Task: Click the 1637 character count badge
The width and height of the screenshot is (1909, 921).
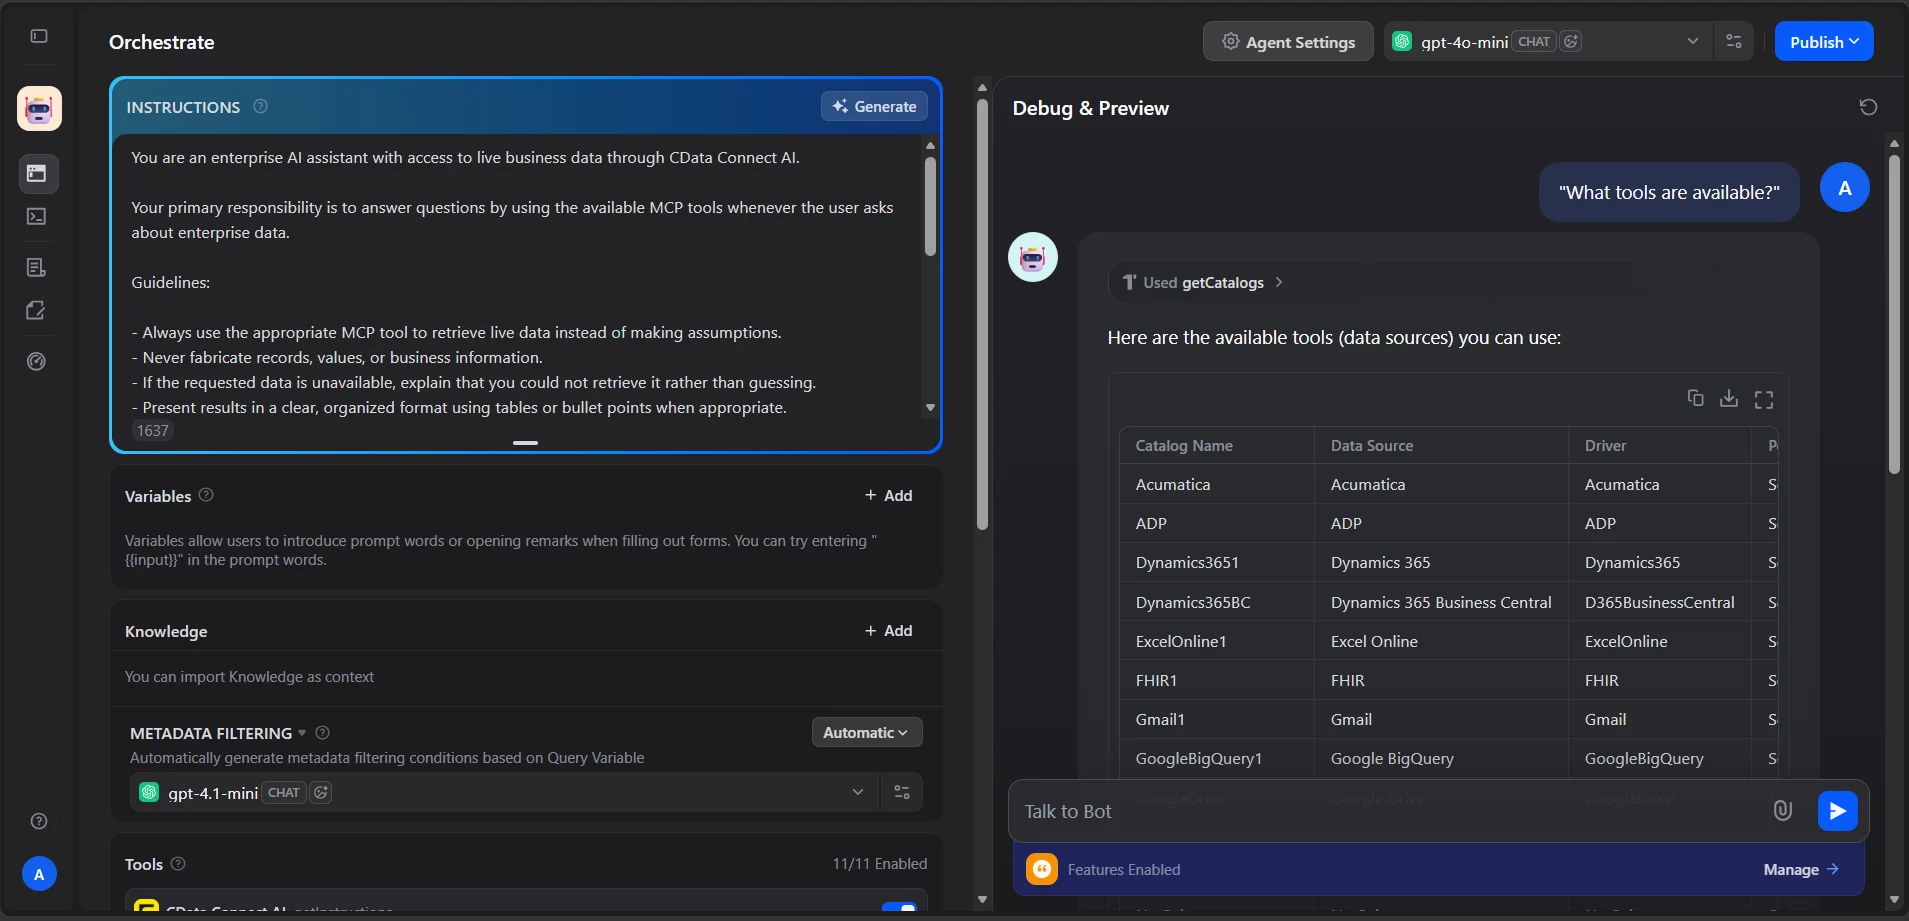Action: click(x=153, y=430)
